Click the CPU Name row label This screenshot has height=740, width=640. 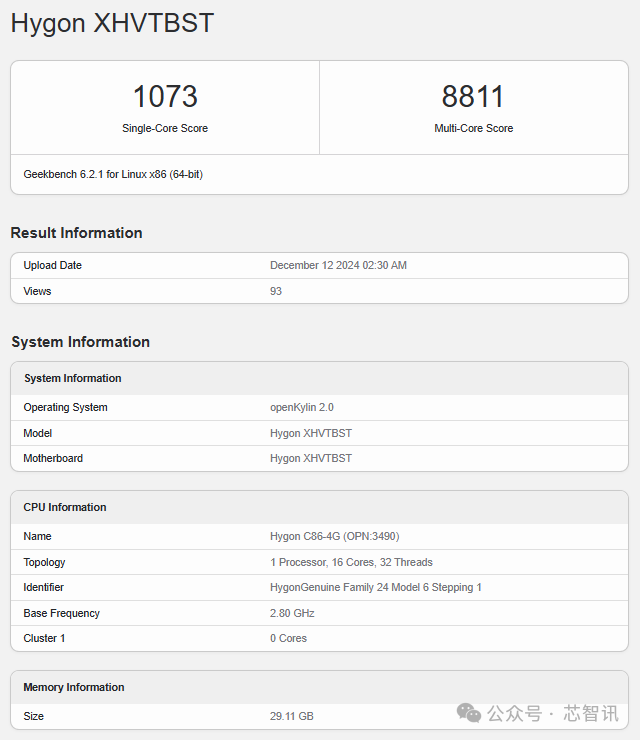point(37,536)
